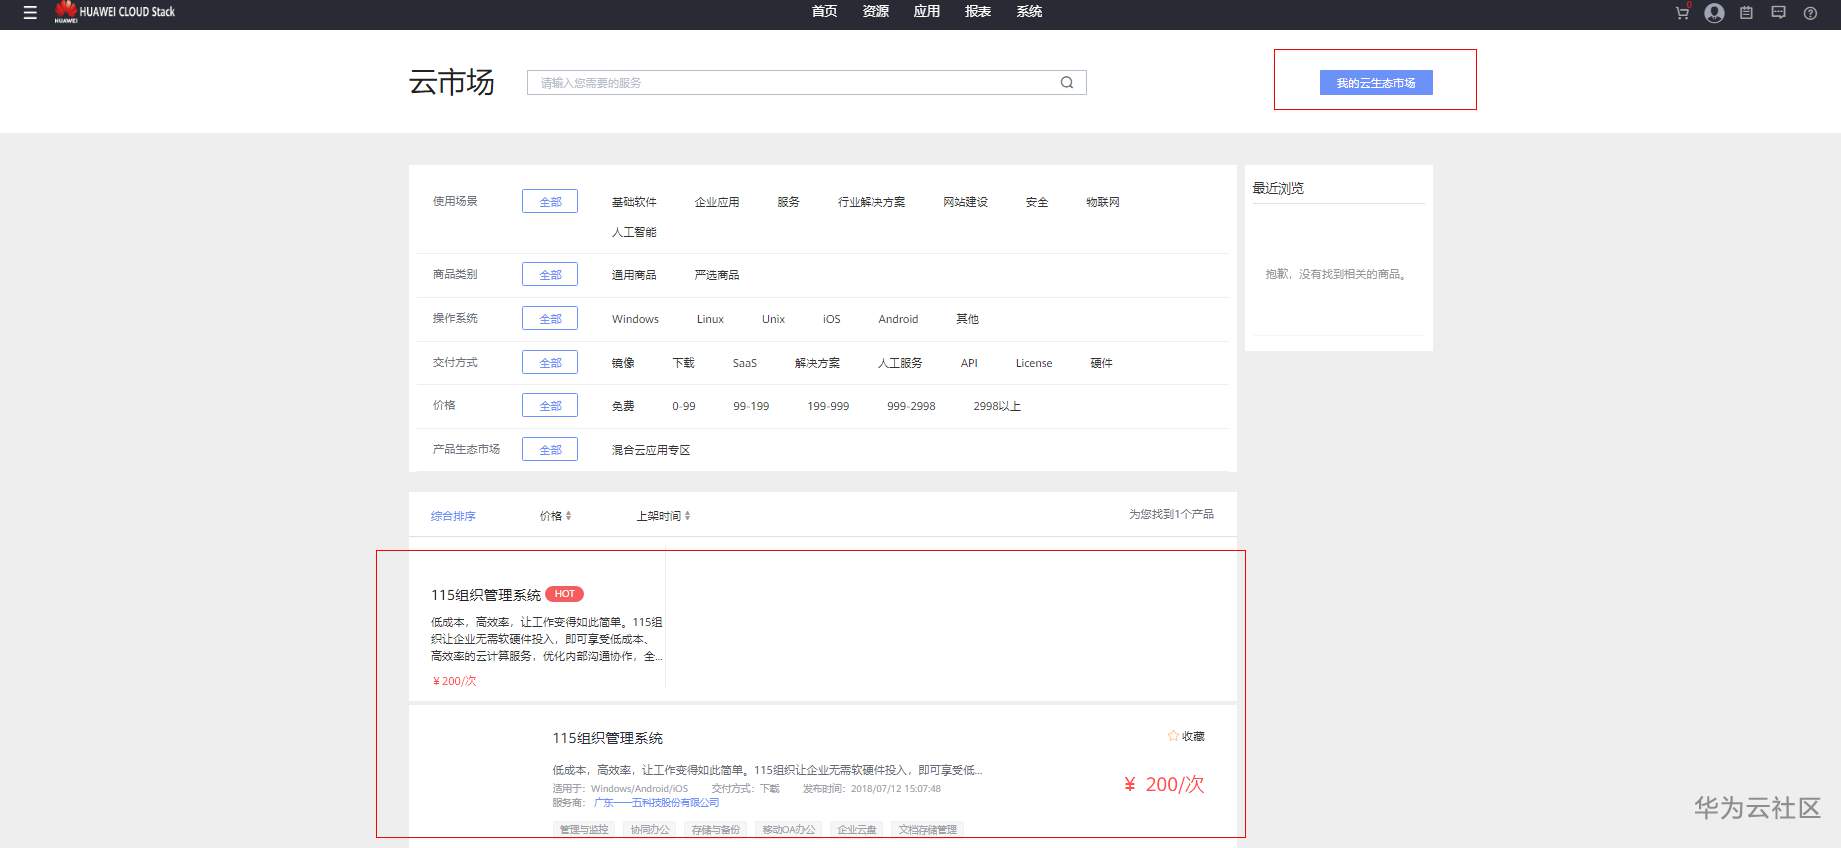Select 人工服务 delivery method
The height and width of the screenshot is (848, 1841).
[x=900, y=363]
